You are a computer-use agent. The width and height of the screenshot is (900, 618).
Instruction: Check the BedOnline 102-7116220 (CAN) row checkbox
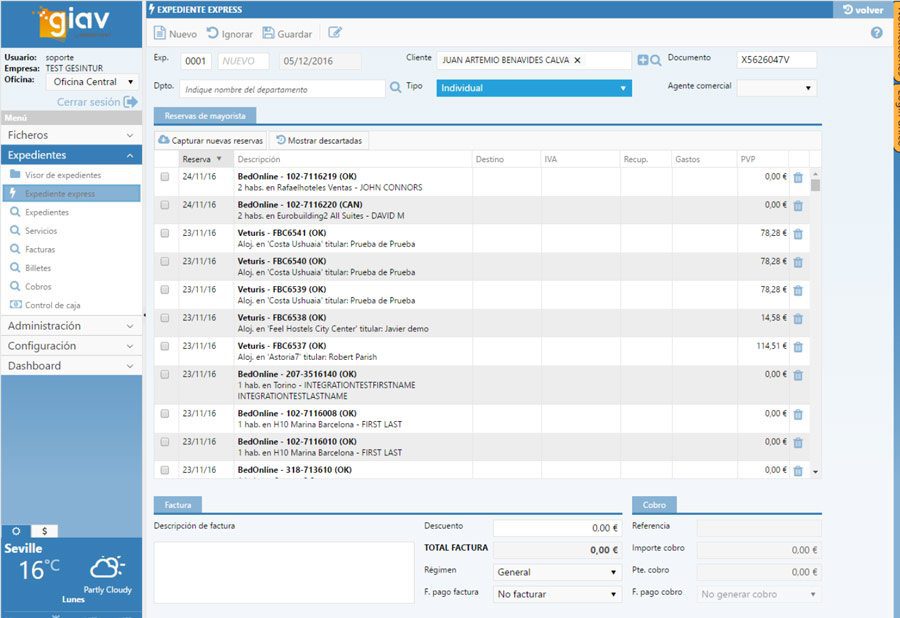tap(165, 205)
